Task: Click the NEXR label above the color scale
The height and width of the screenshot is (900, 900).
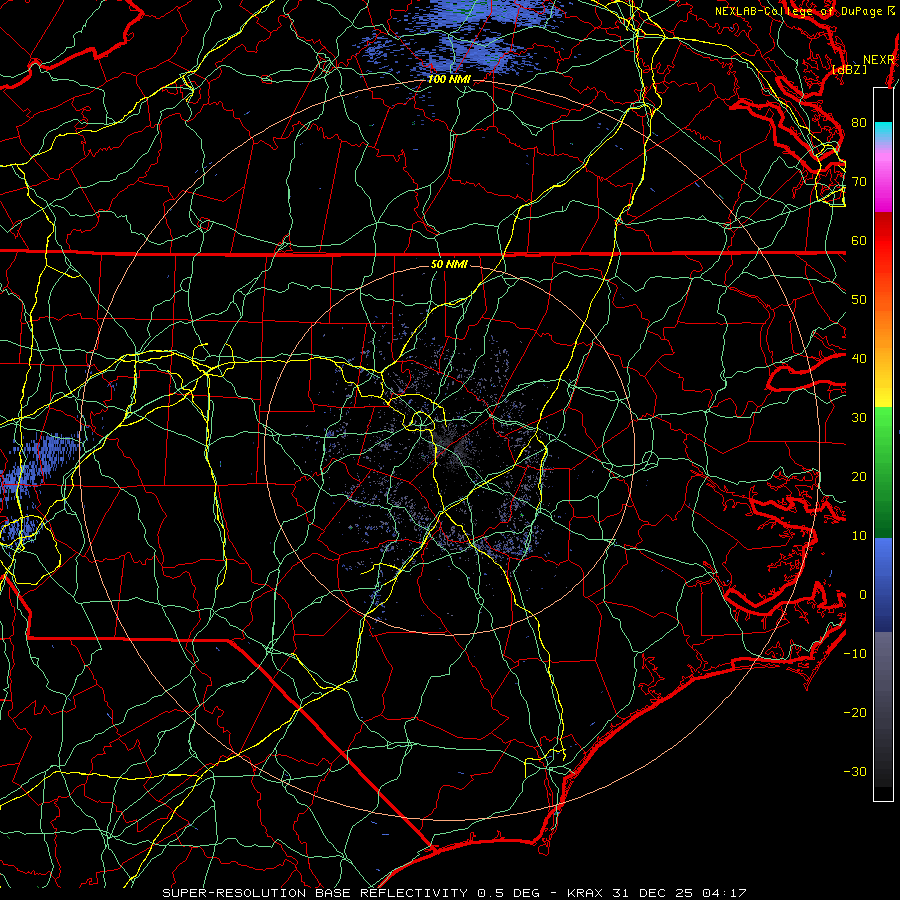Action: [x=879, y=60]
